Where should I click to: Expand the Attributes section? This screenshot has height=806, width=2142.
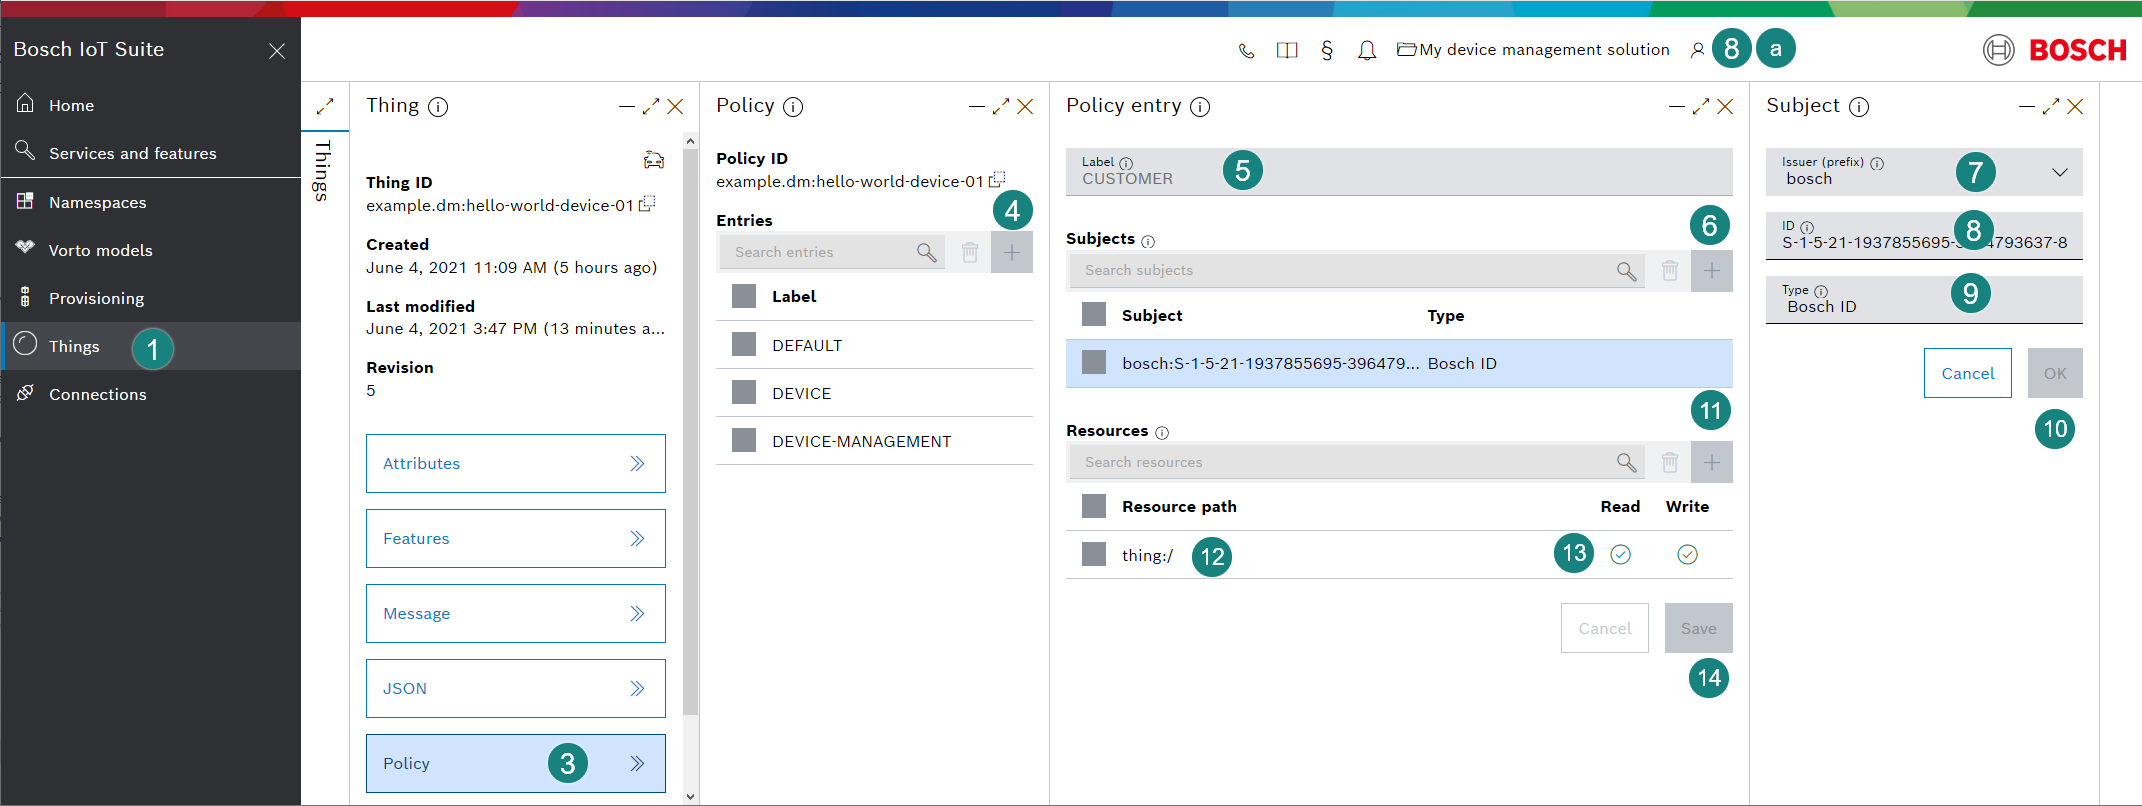point(516,463)
